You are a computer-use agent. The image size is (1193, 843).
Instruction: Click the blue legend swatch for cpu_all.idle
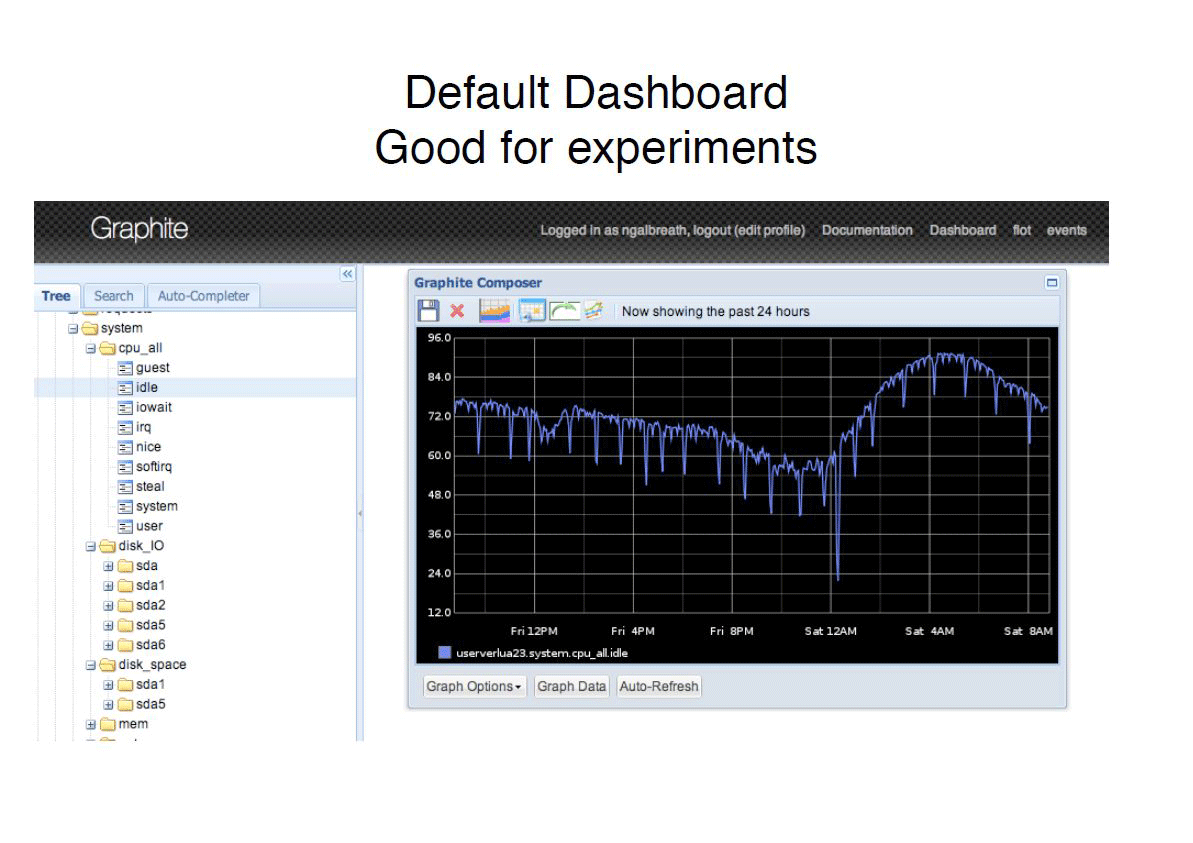(444, 653)
